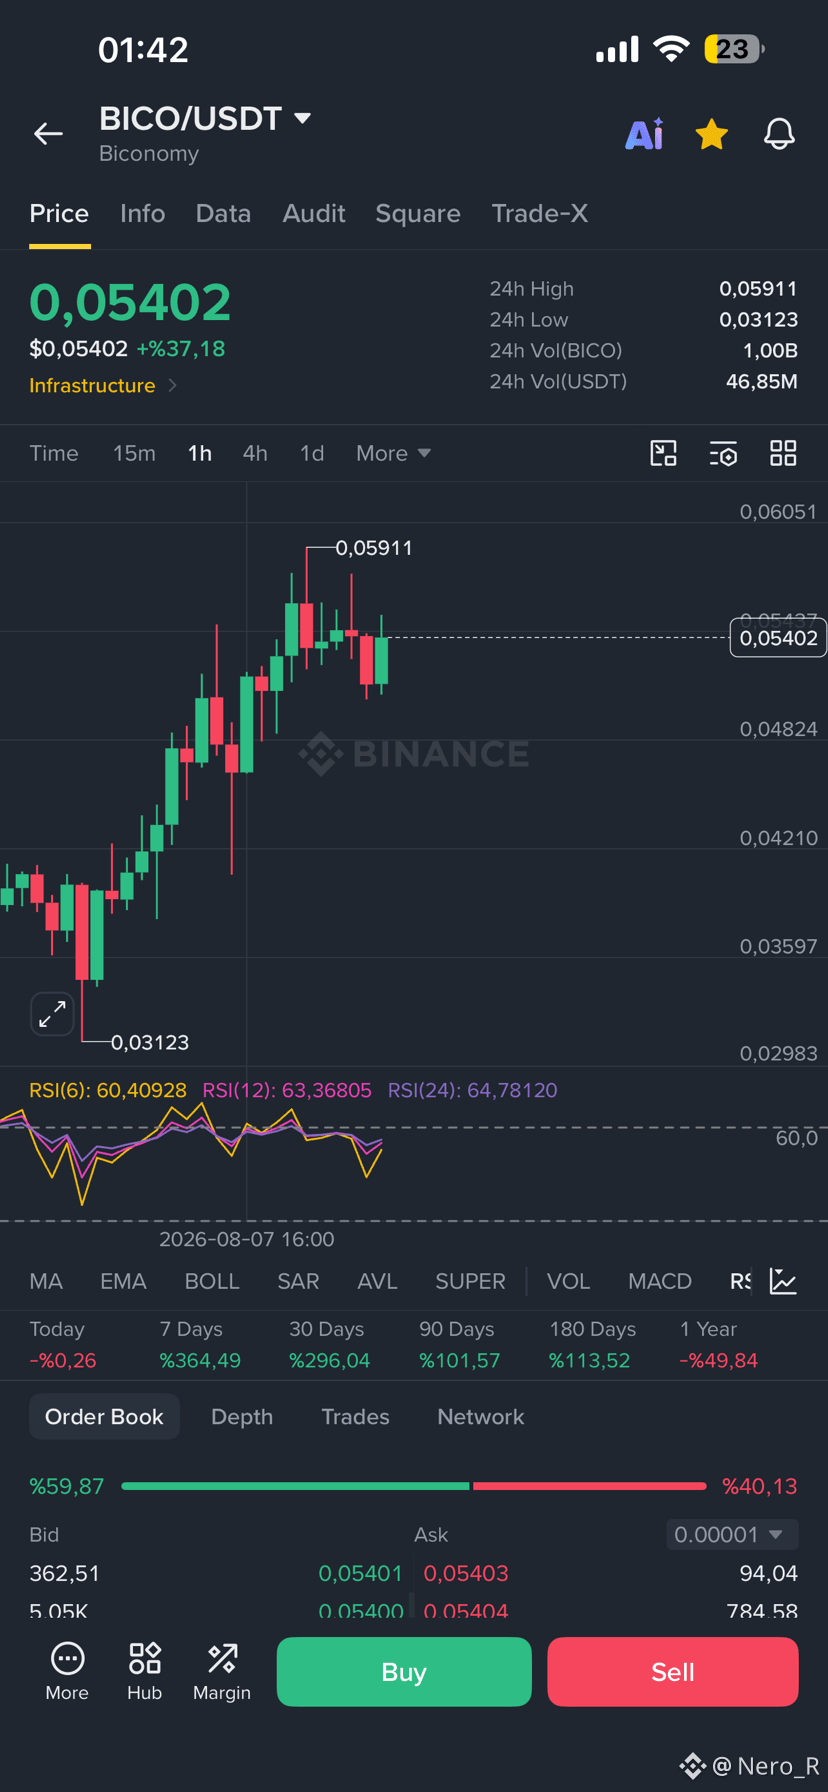Open the Data tab
The image size is (828, 1792).
[x=223, y=213]
